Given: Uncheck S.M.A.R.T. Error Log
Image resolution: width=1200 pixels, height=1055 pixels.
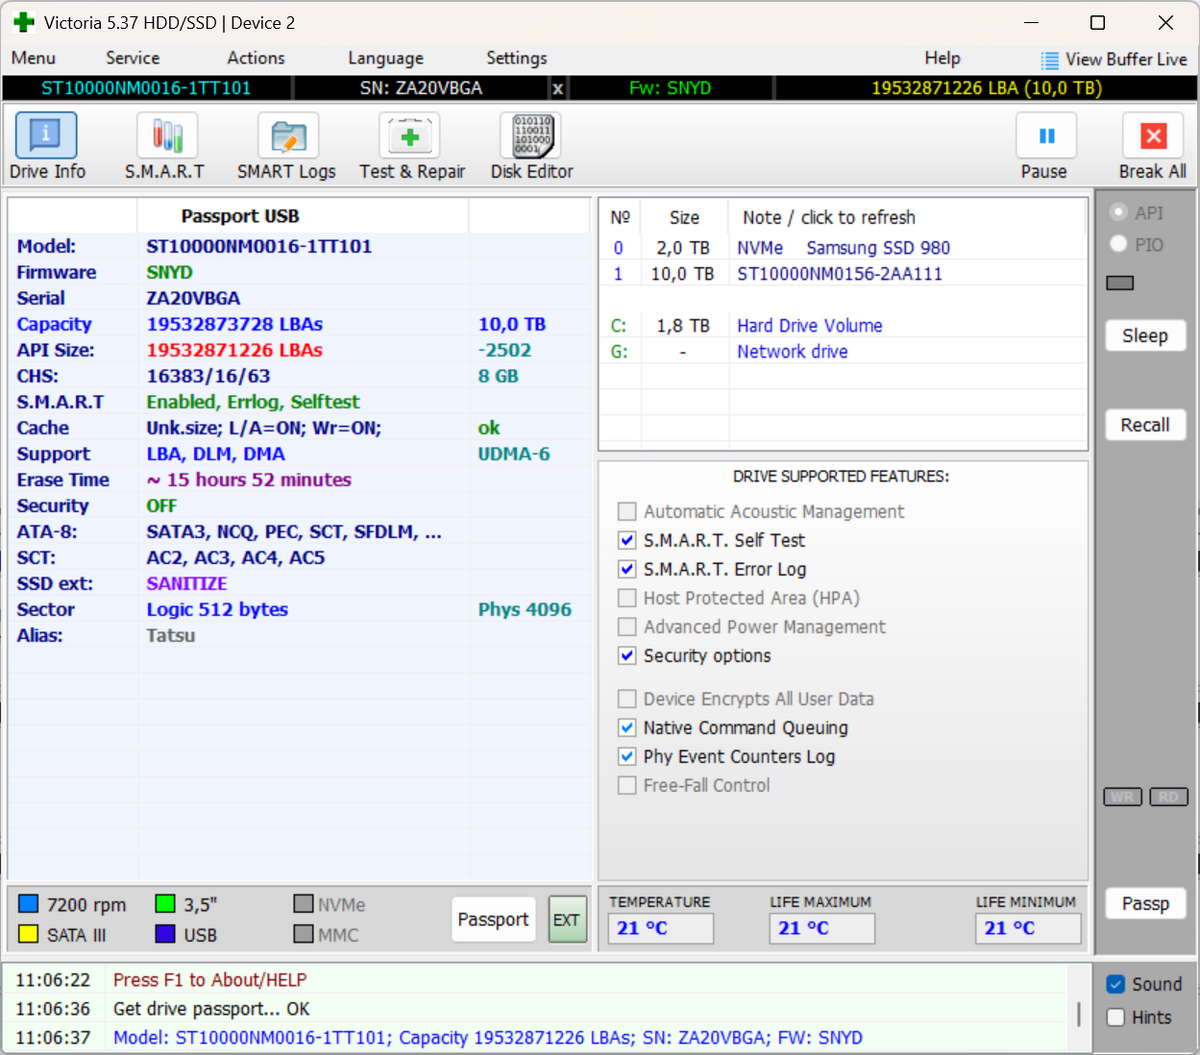Looking at the screenshot, I should tap(627, 570).
